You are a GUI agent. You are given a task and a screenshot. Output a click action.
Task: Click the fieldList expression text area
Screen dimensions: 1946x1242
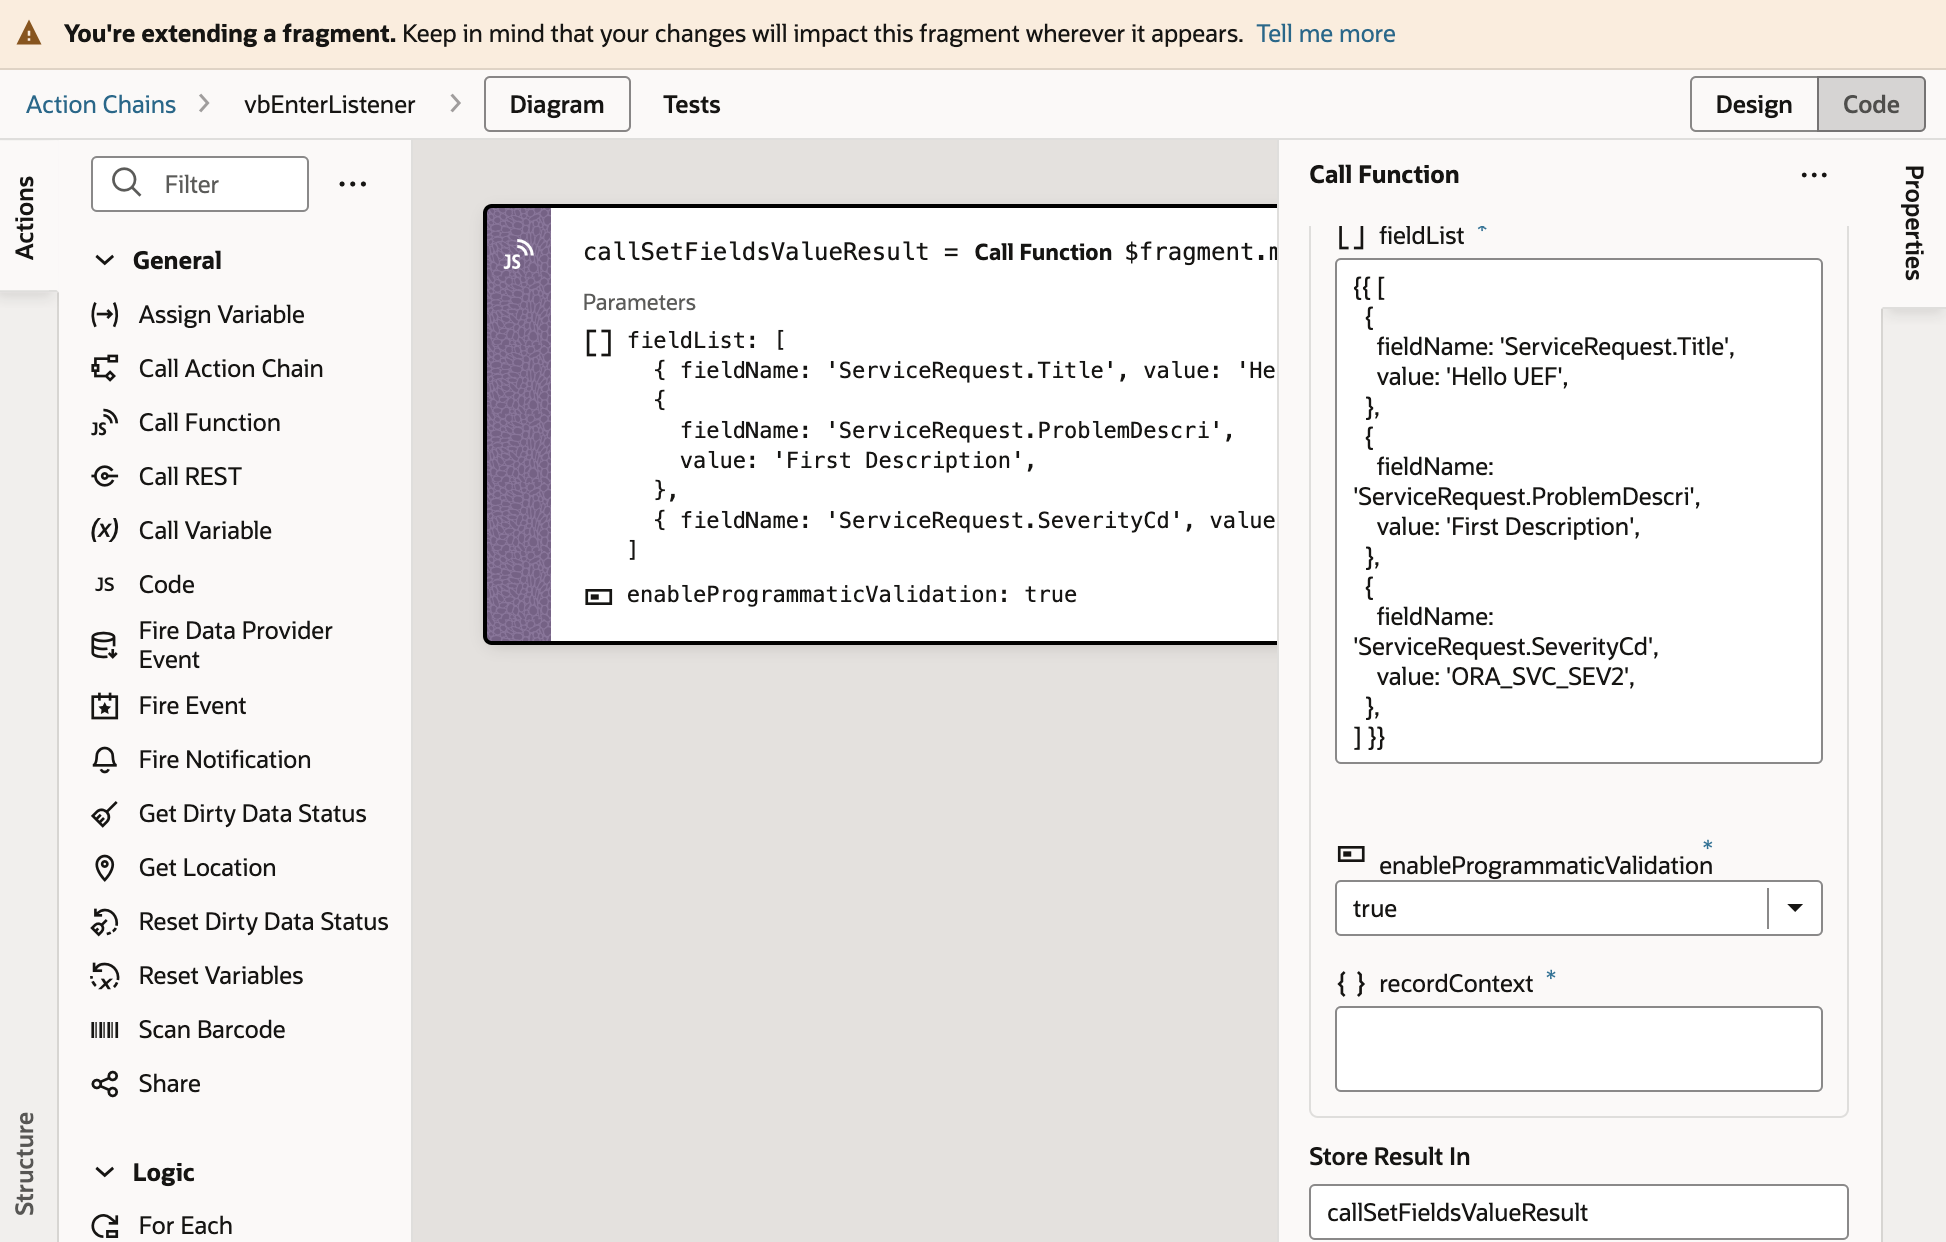coord(1579,511)
